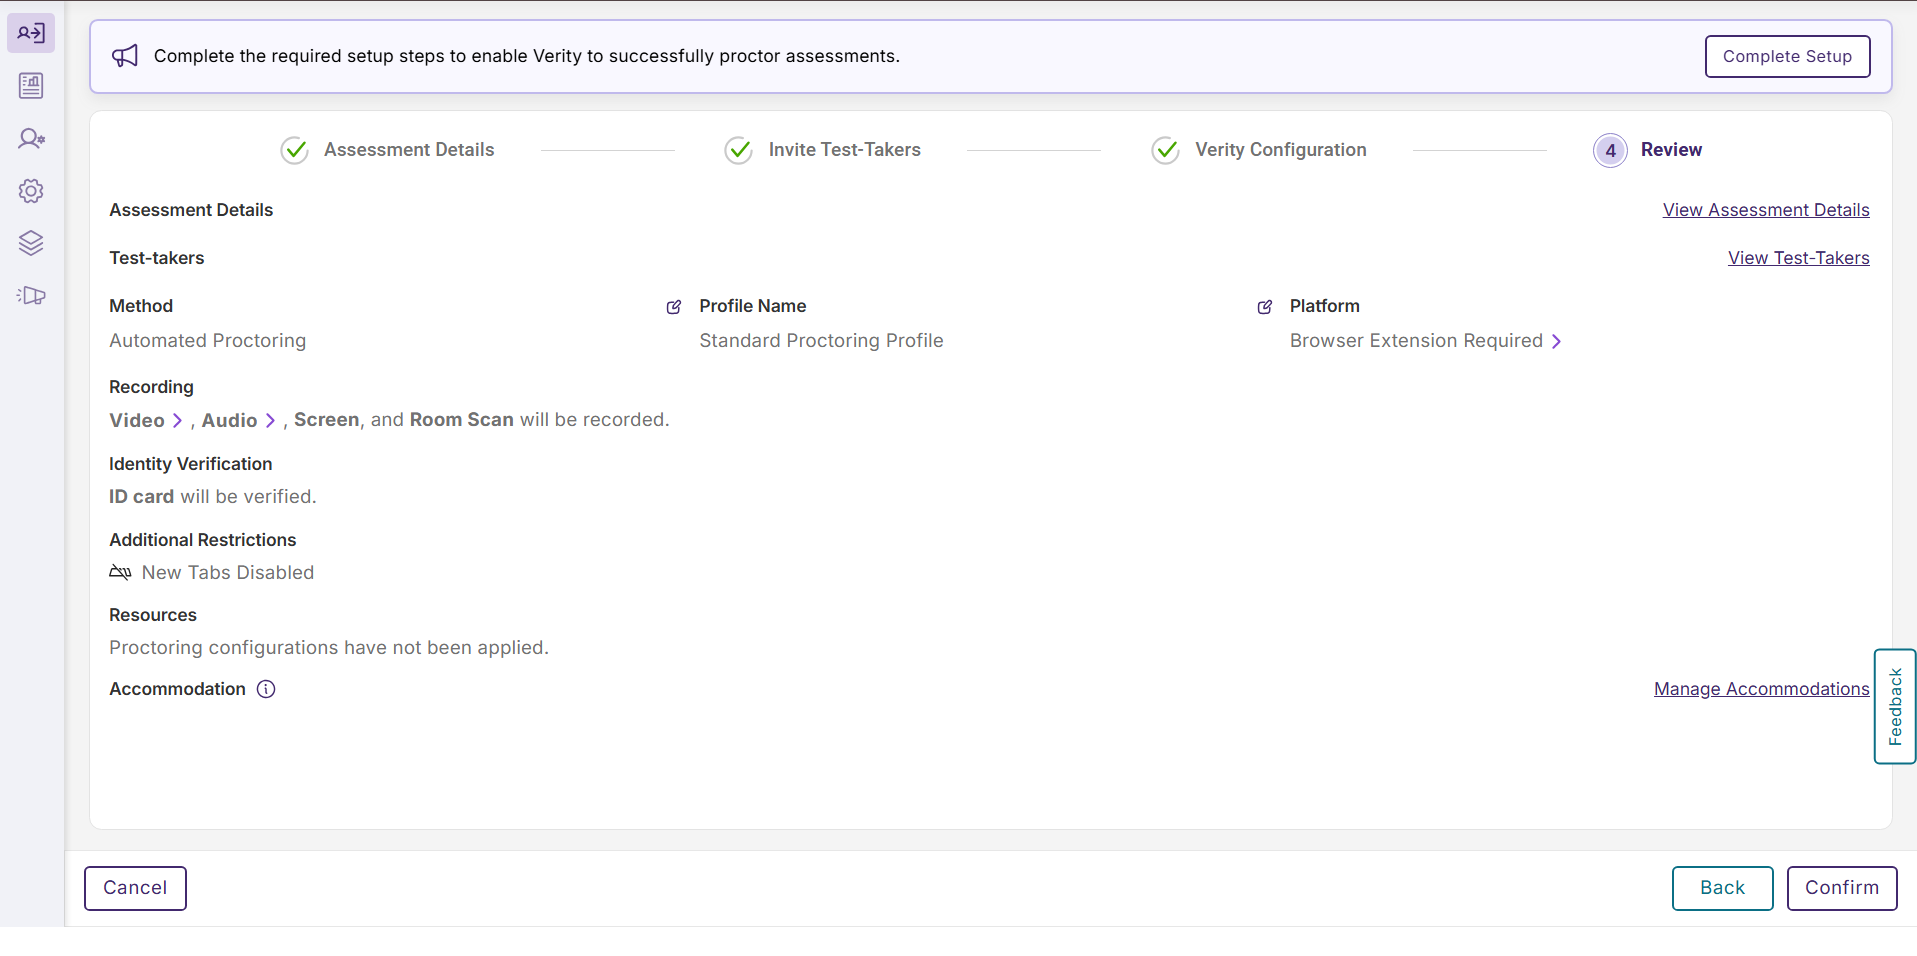Click the Recording heading

point(151,387)
